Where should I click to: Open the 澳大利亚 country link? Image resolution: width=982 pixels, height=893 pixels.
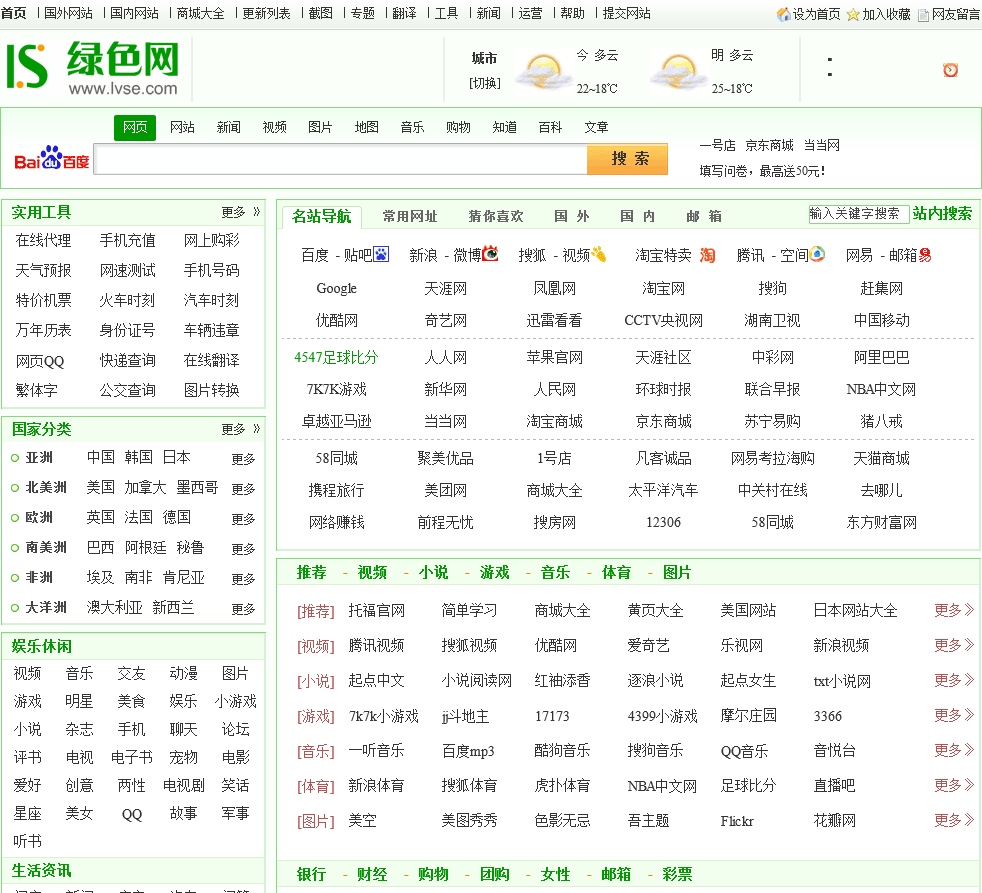(x=115, y=608)
